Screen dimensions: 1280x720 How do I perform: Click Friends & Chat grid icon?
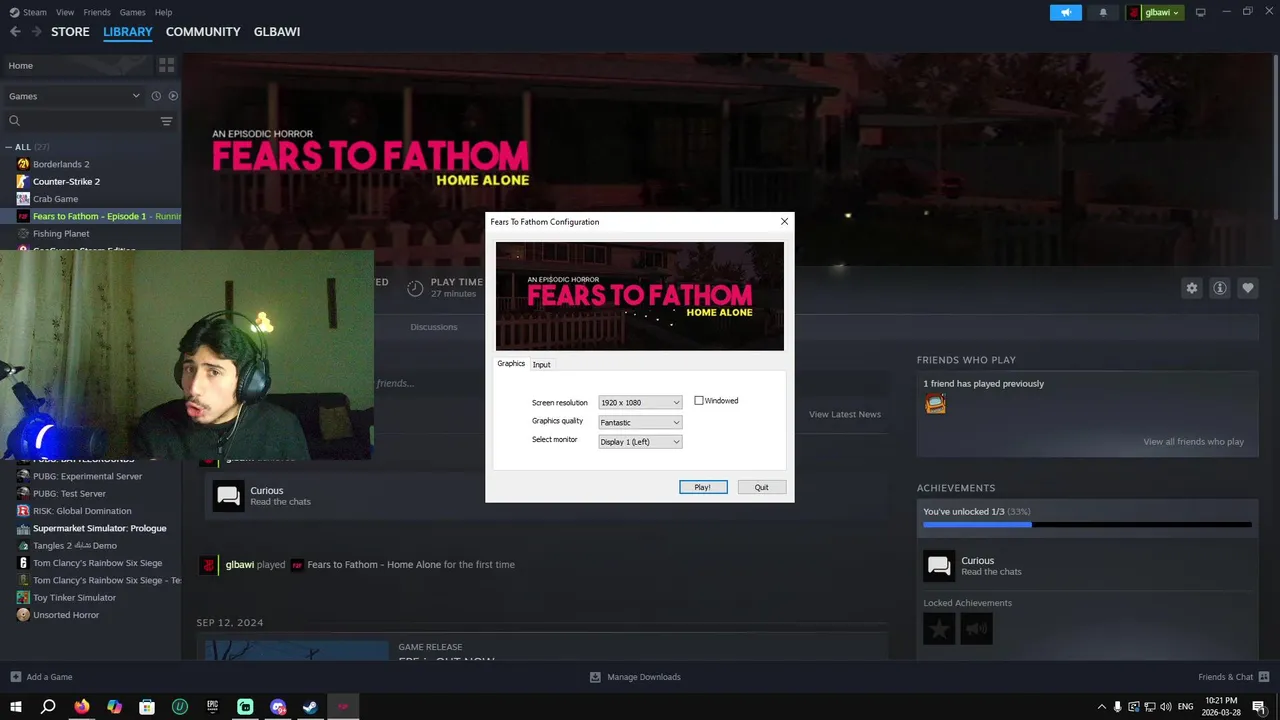pos(1265,677)
